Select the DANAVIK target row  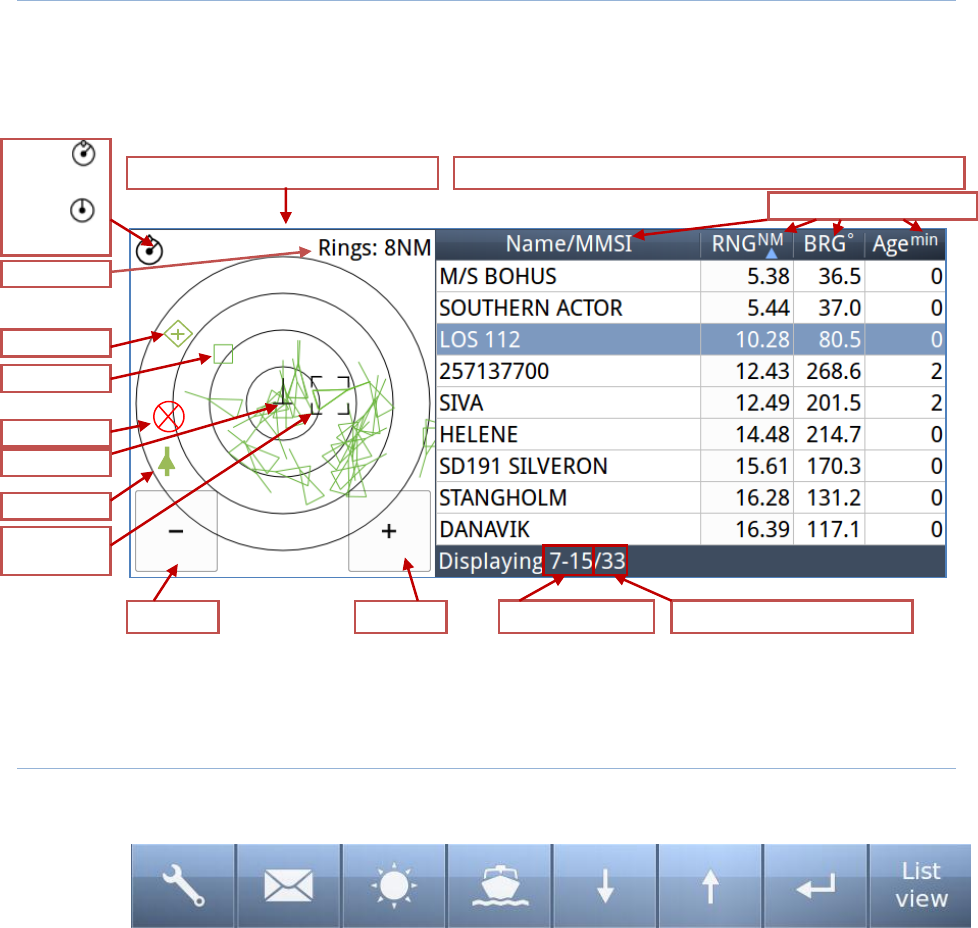pyautogui.click(x=690, y=529)
